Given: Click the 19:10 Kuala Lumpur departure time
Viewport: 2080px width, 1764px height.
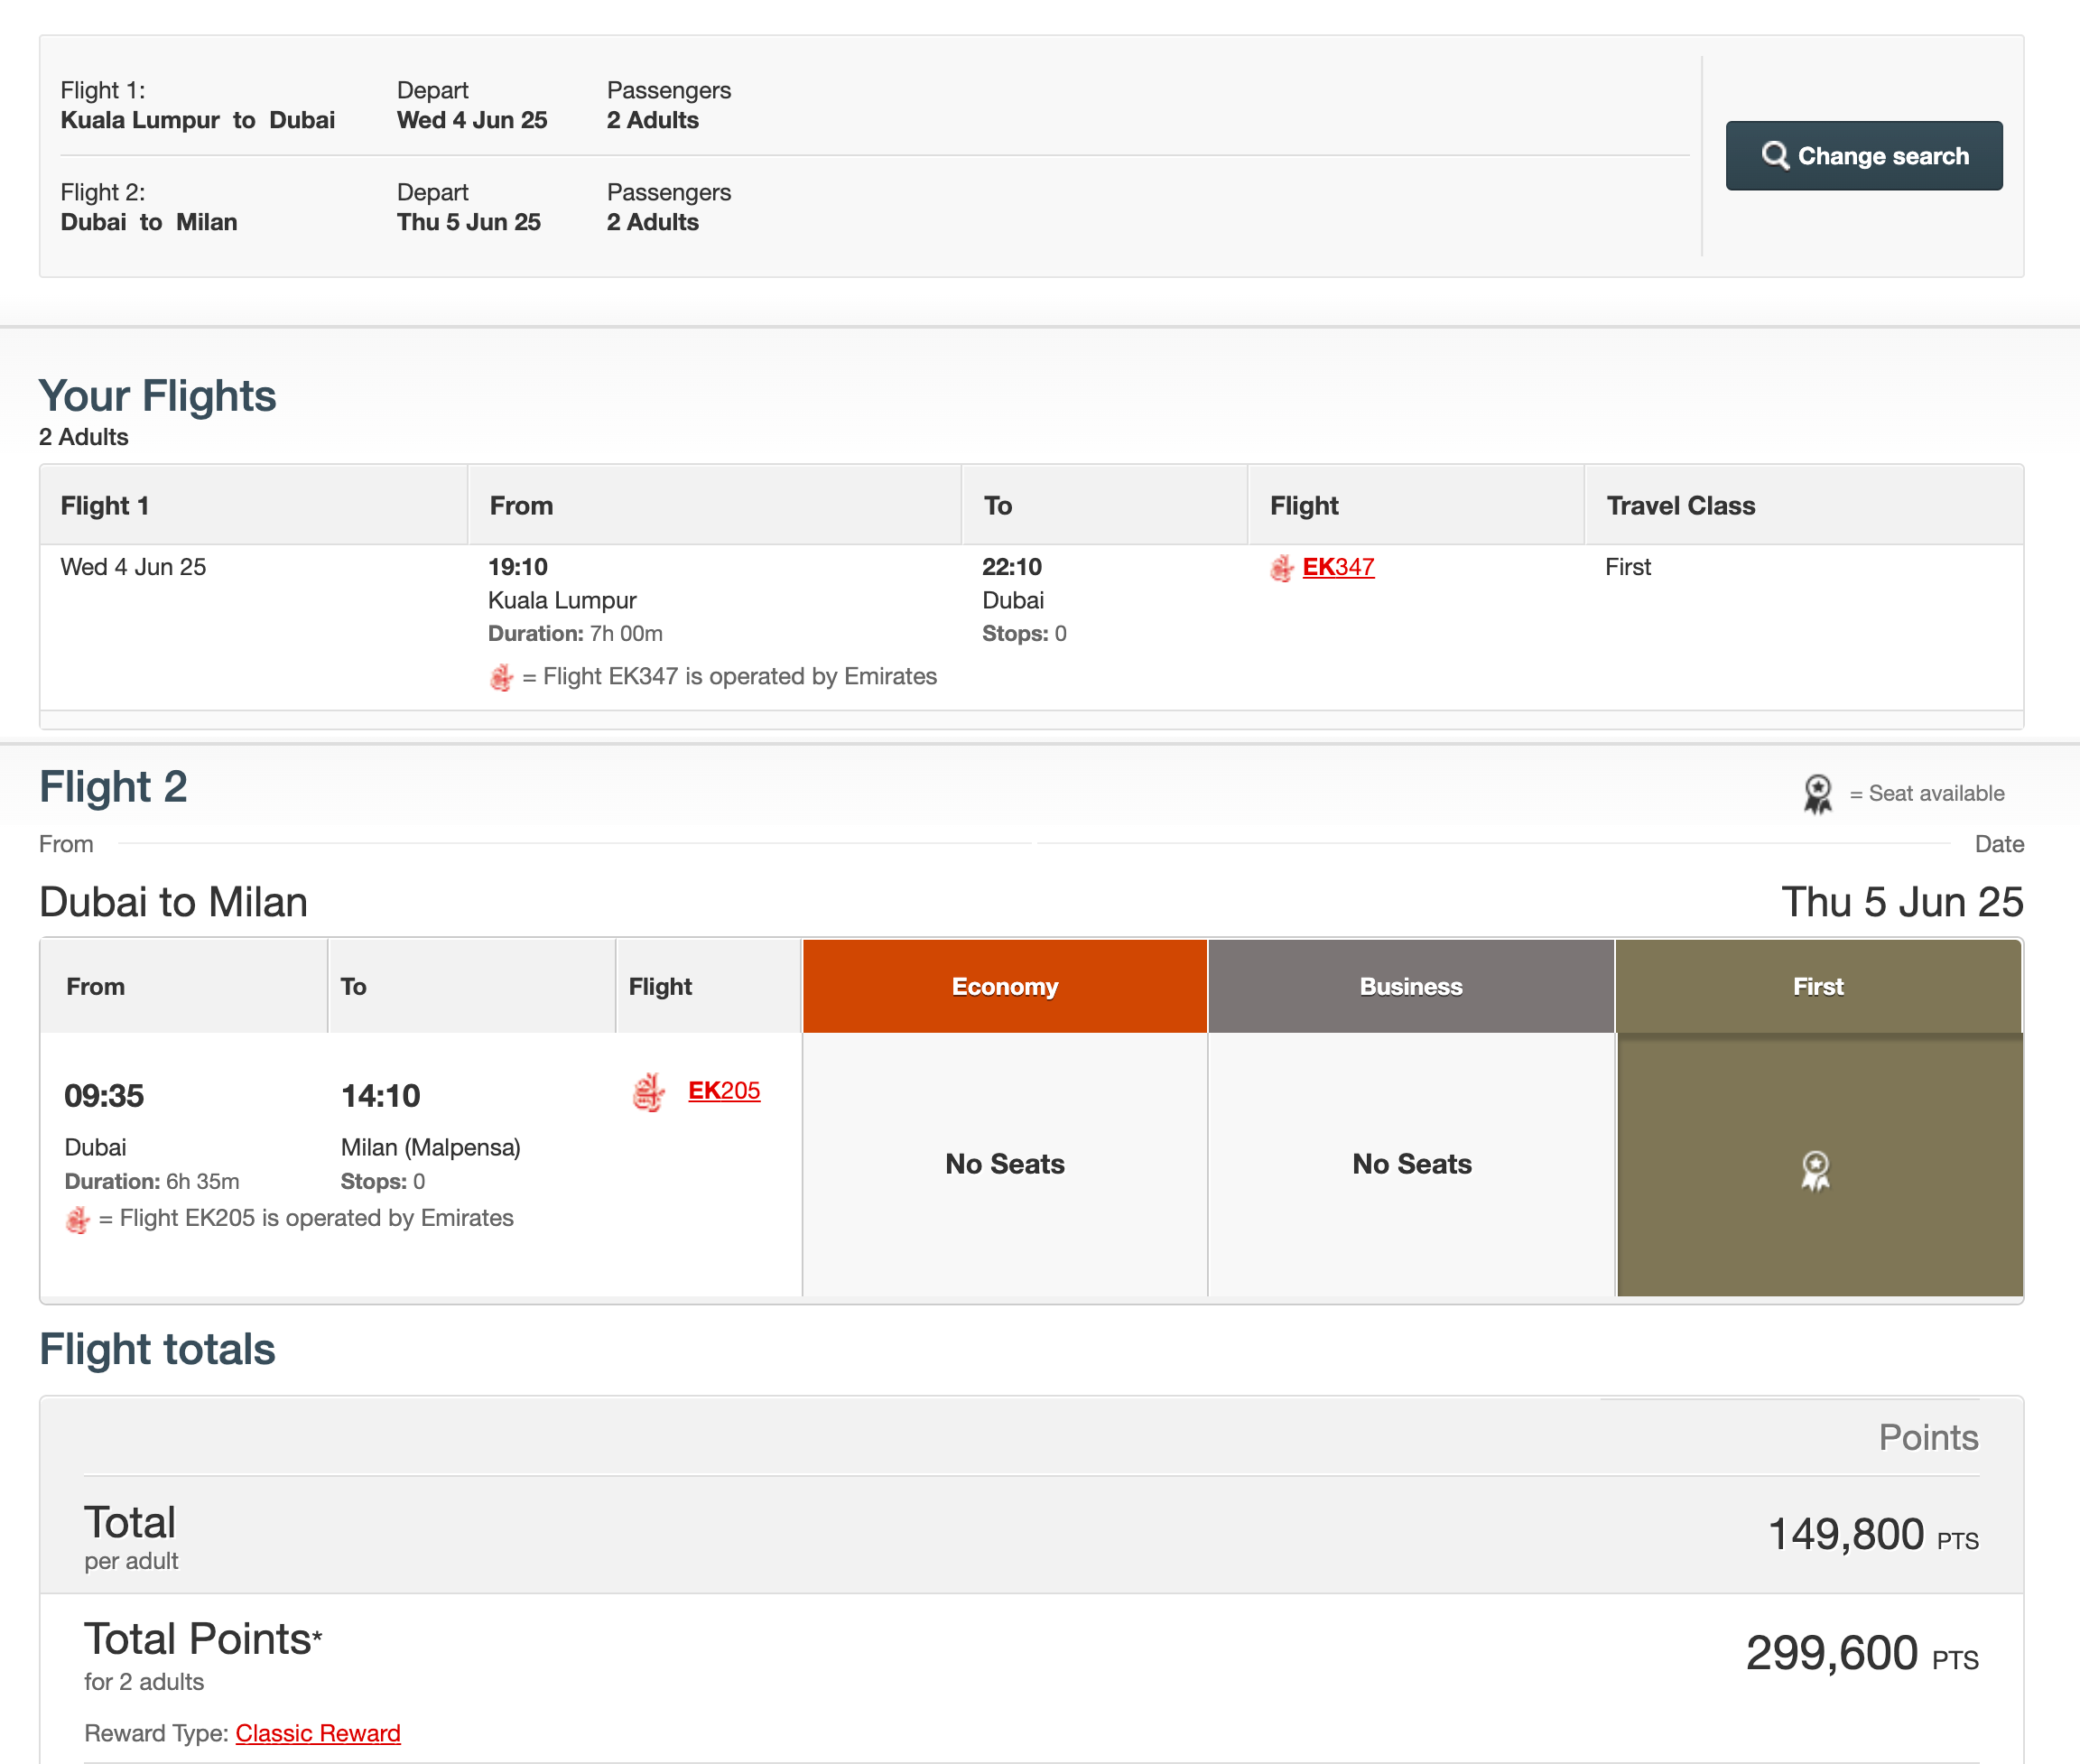Looking at the screenshot, I should (518, 567).
